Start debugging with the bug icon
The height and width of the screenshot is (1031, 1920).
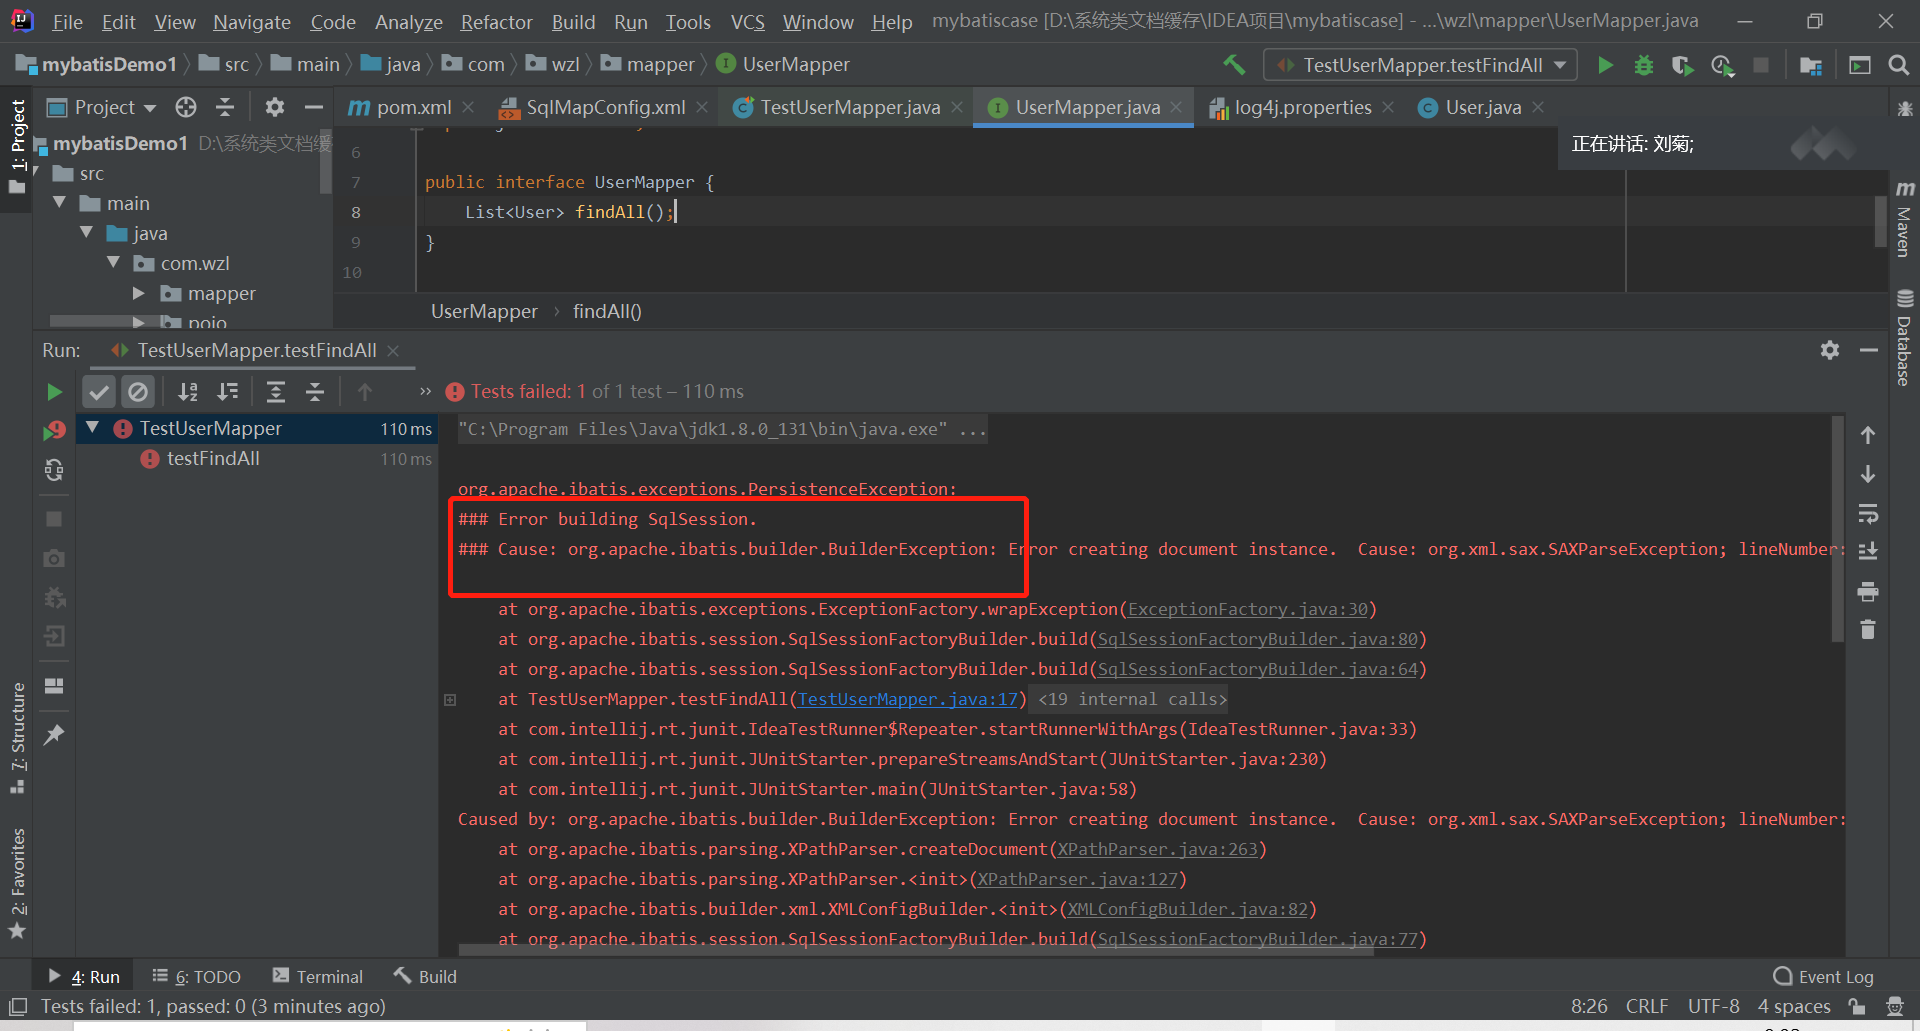[1643, 65]
